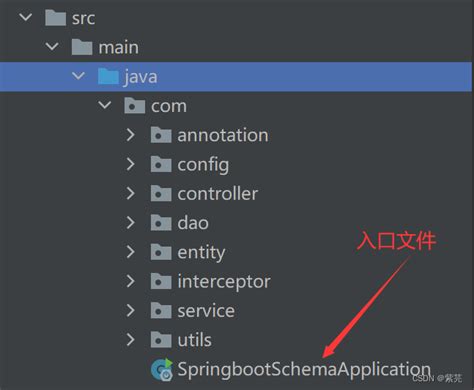Viewport: 474px width, 390px height.
Task: Click the controller package icon
Action: [x=161, y=194]
